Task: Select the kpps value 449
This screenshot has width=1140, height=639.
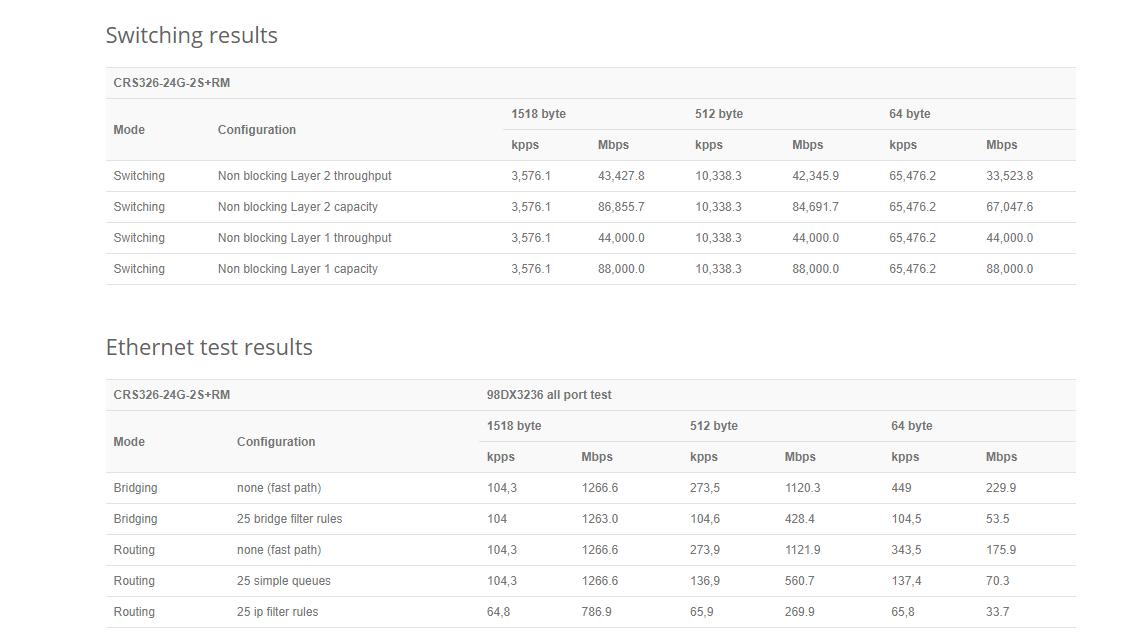Action: coord(901,488)
